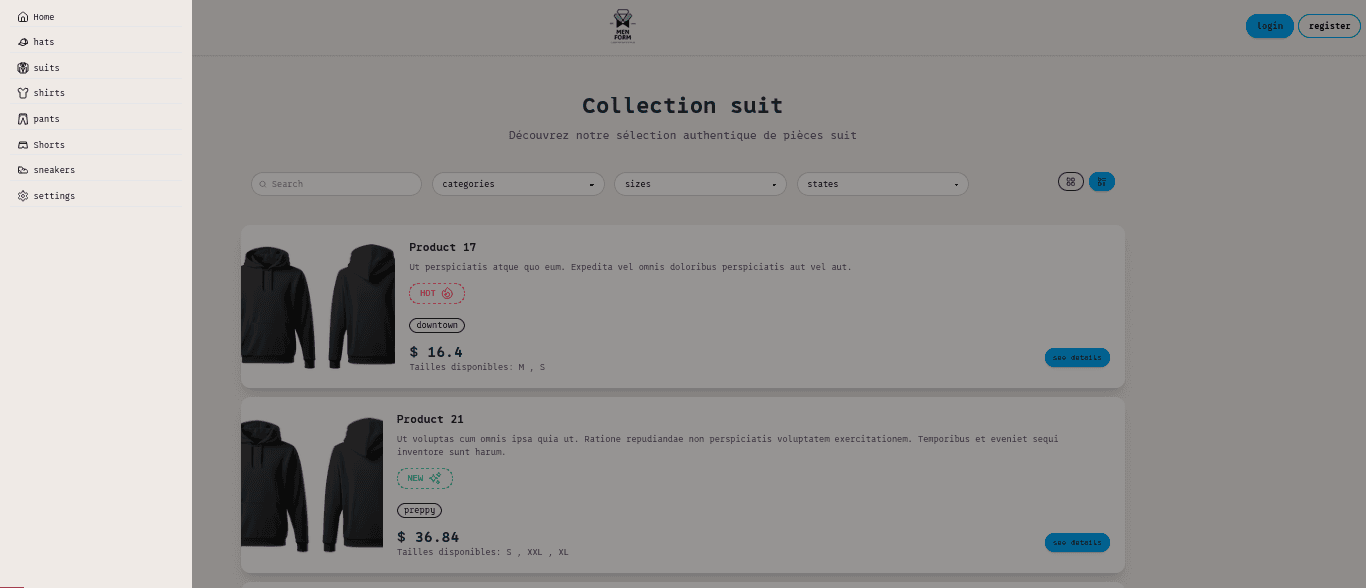Click the fire icon on HOT badge
The width and height of the screenshot is (1366, 588).
[447, 293]
